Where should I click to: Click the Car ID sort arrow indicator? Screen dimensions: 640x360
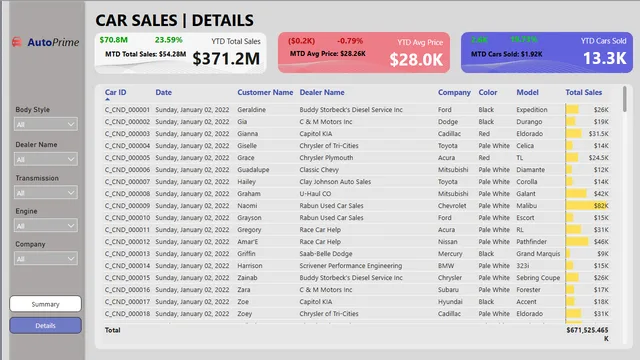pos(107,99)
